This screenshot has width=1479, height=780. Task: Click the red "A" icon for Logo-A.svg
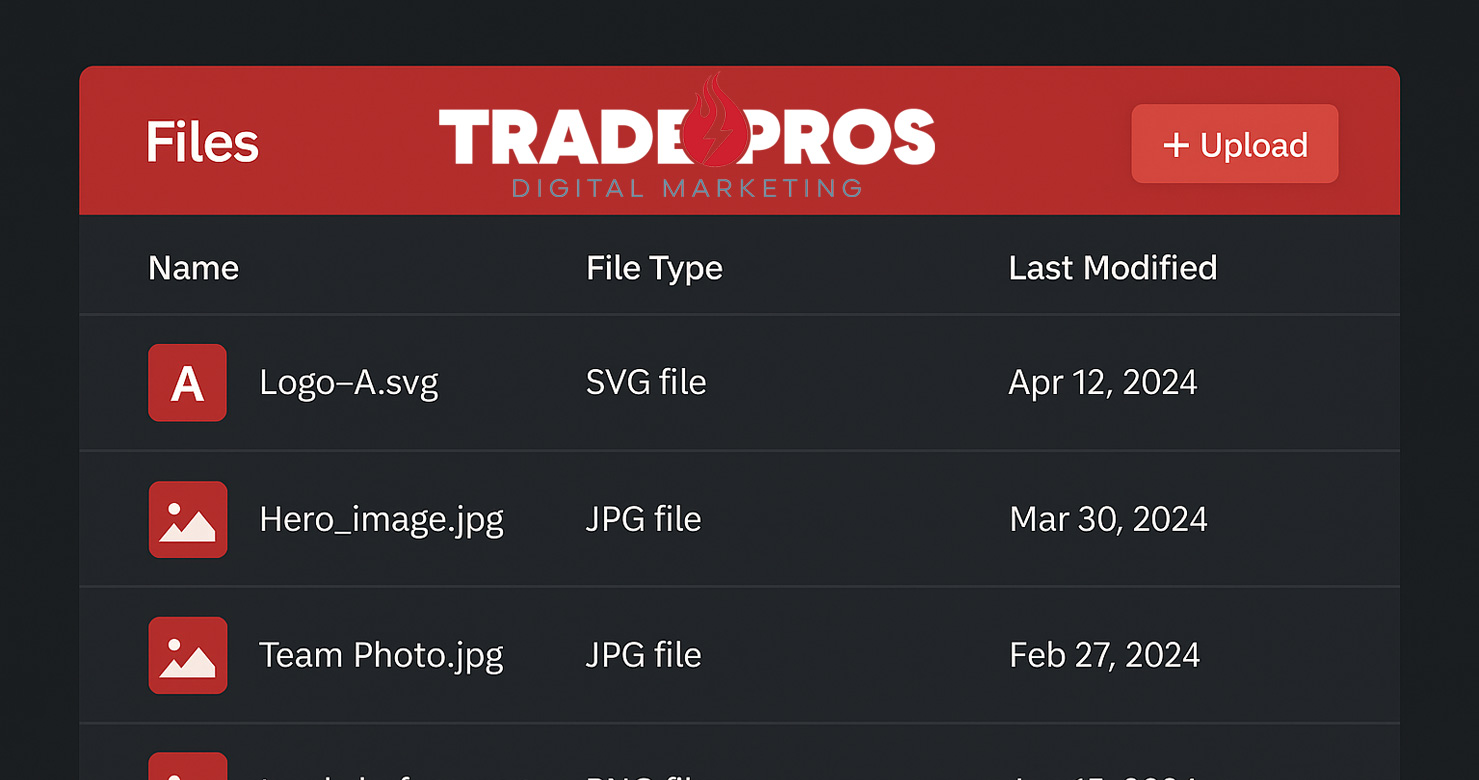click(187, 383)
